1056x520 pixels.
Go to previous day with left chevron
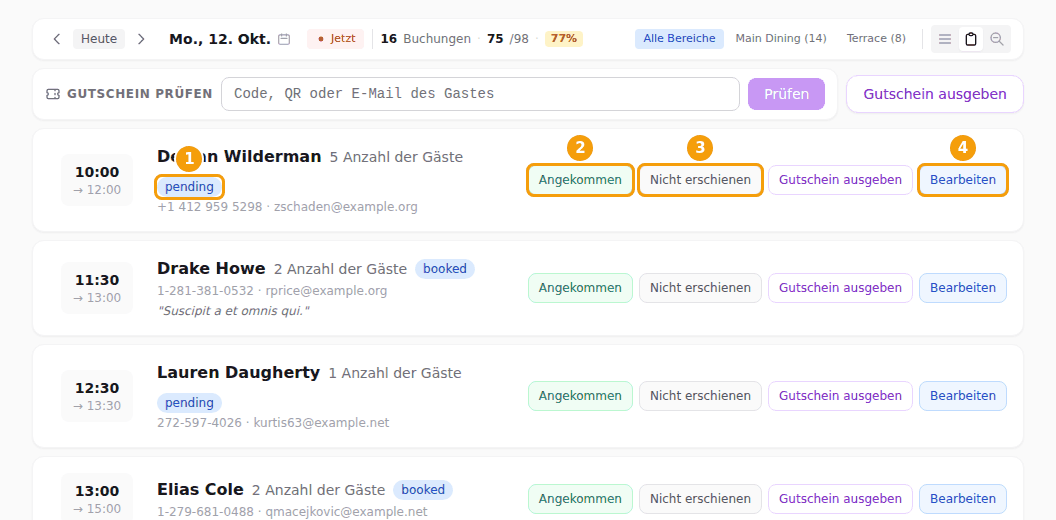(57, 39)
